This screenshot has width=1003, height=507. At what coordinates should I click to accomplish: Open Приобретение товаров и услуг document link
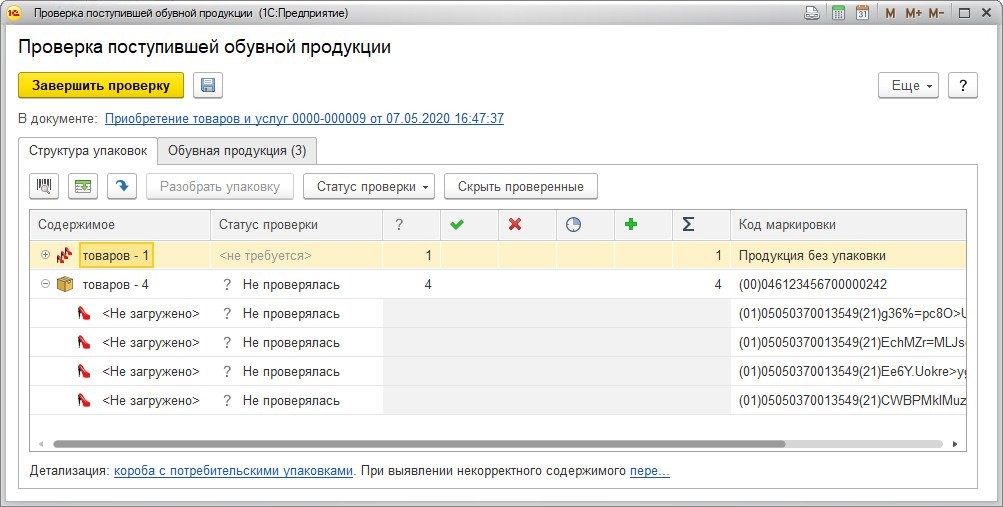pos(304,118)
